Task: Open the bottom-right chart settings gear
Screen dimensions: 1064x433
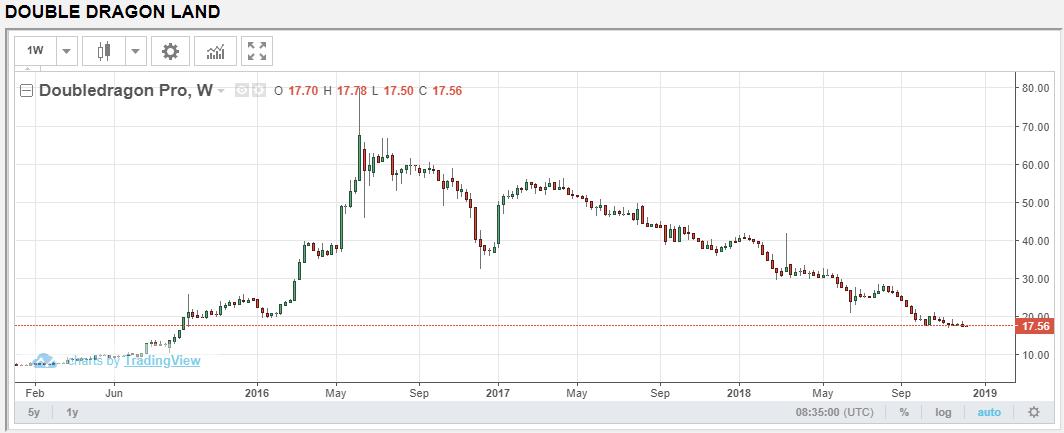Action: (1034, 412)
